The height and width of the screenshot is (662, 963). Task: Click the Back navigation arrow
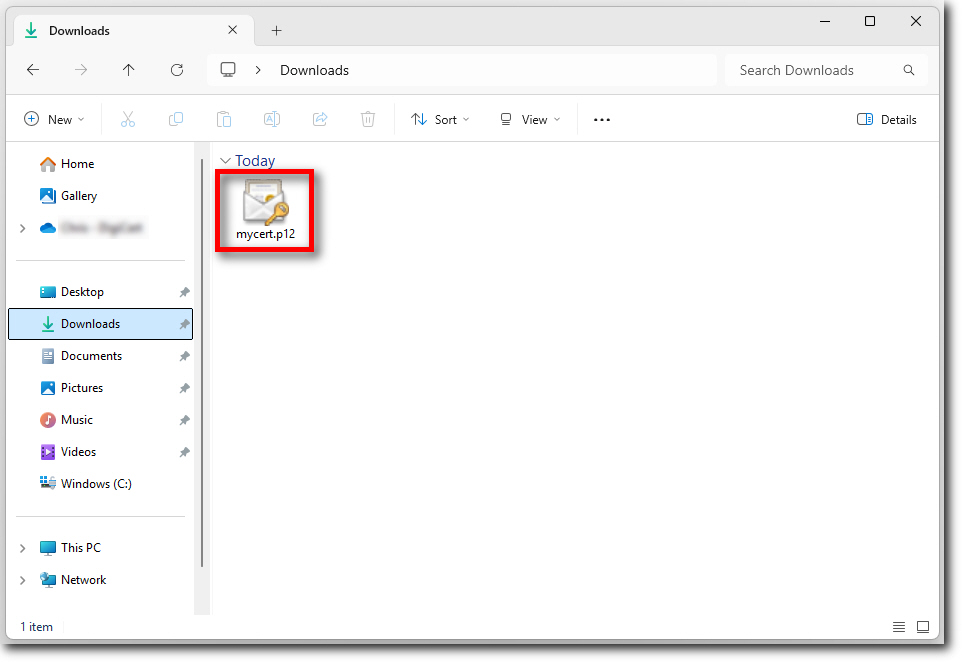pos(33,70)
